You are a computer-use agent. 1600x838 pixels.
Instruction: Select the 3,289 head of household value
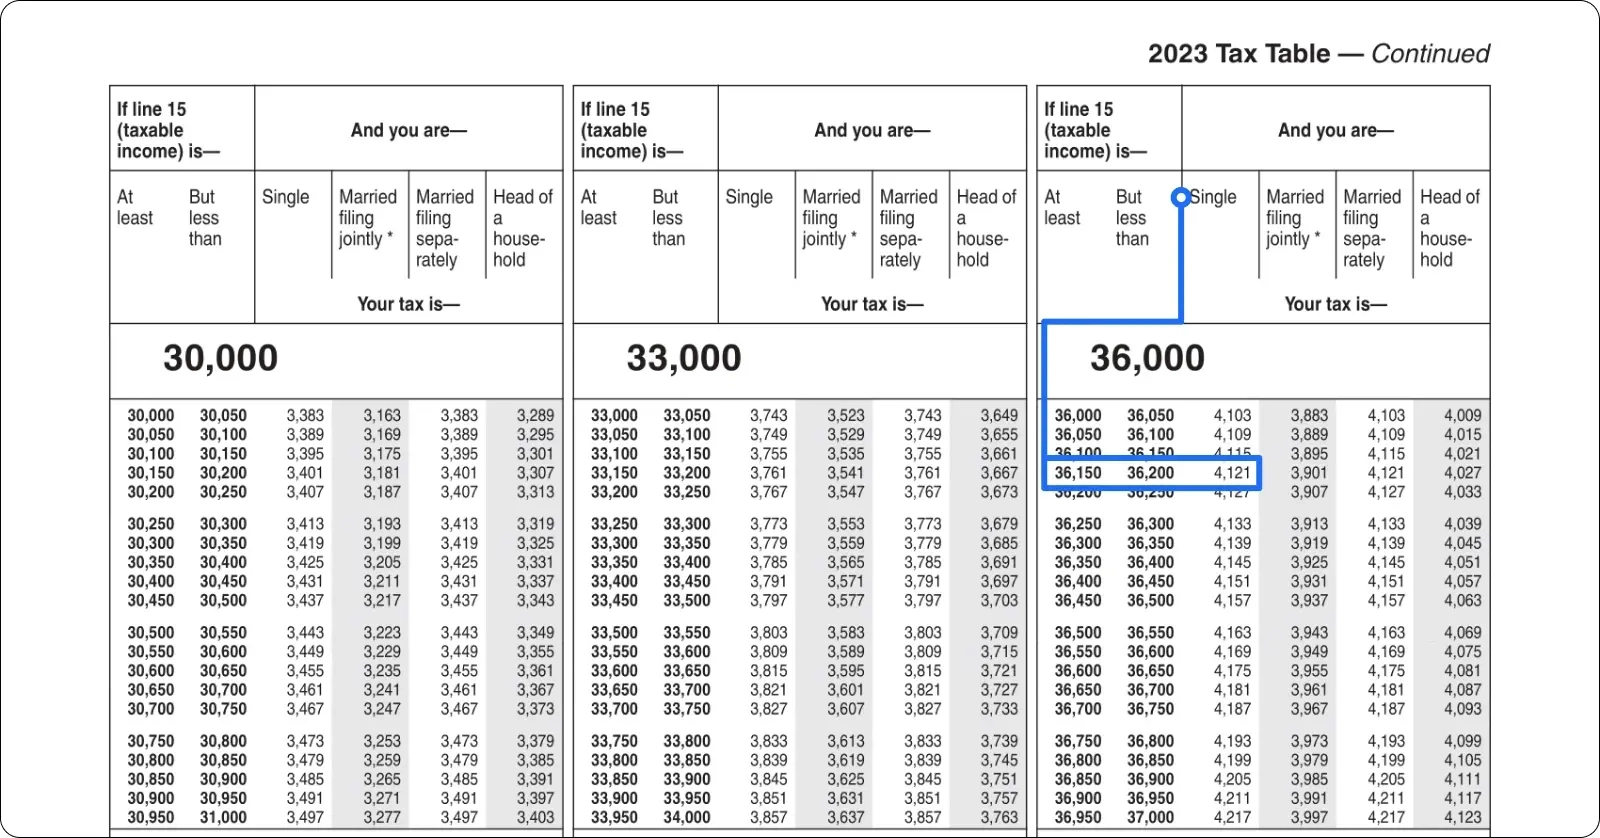point(535,415)
